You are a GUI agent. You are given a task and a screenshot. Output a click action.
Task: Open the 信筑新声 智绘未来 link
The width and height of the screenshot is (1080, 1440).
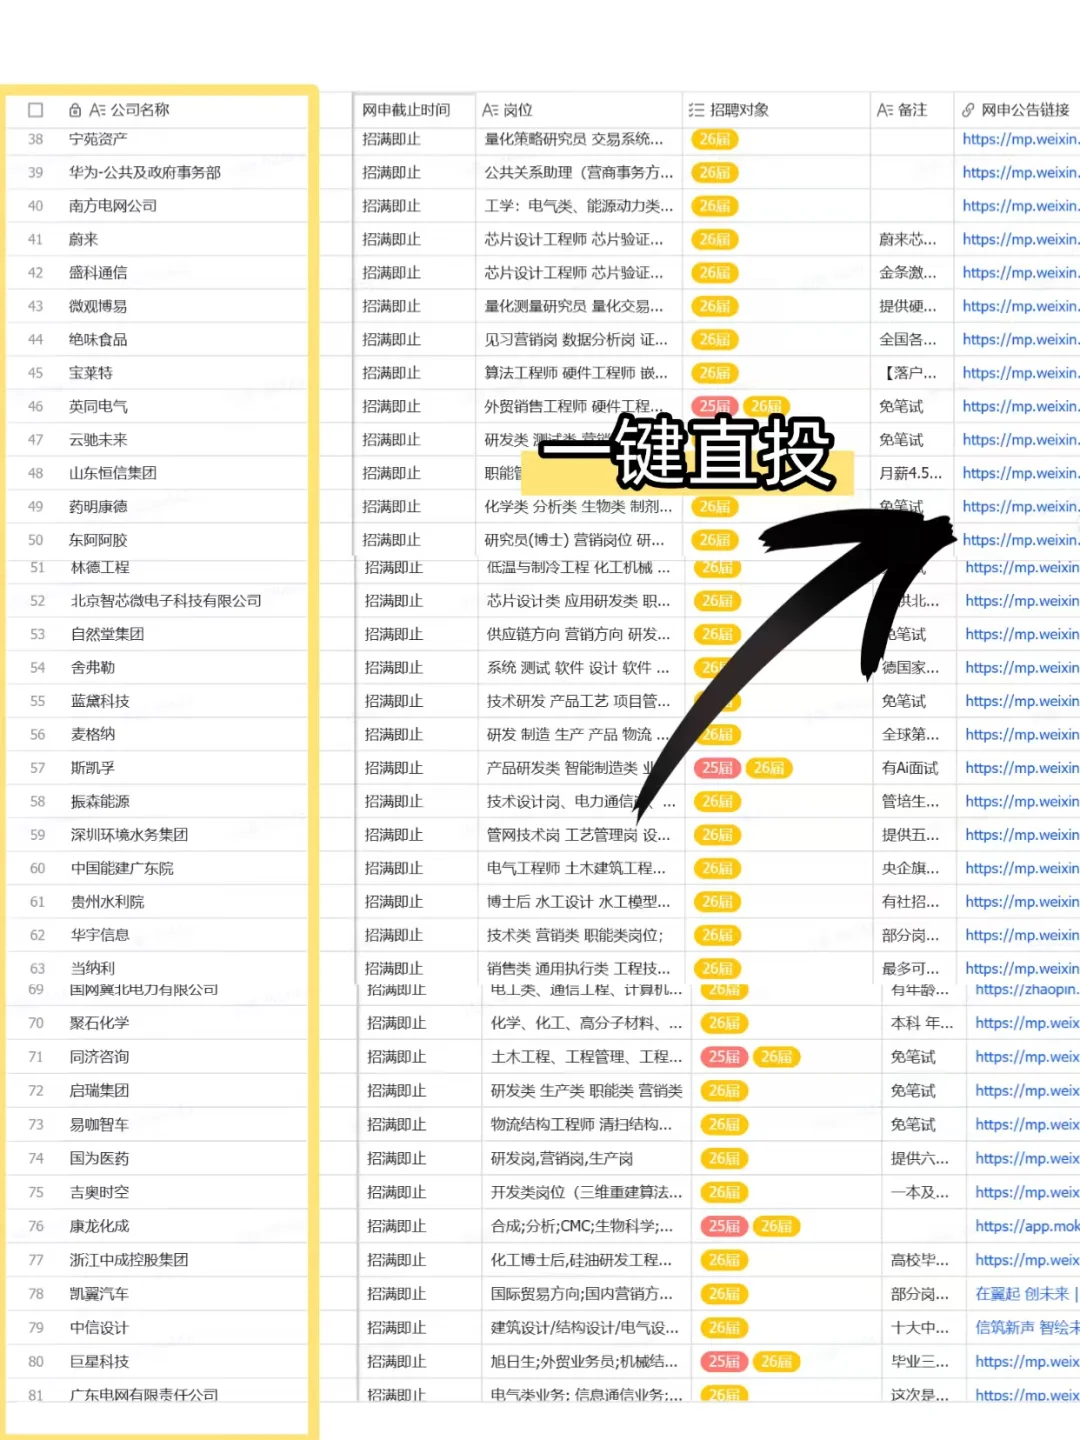[1027, 1327]
